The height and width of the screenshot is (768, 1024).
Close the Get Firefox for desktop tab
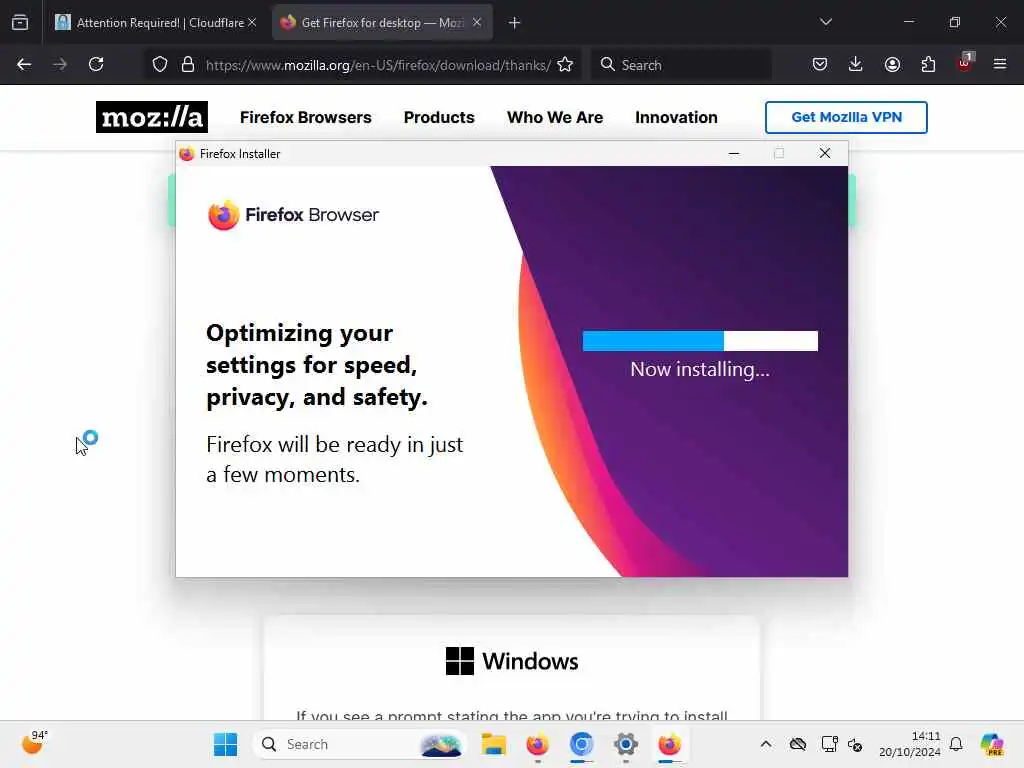477,22
